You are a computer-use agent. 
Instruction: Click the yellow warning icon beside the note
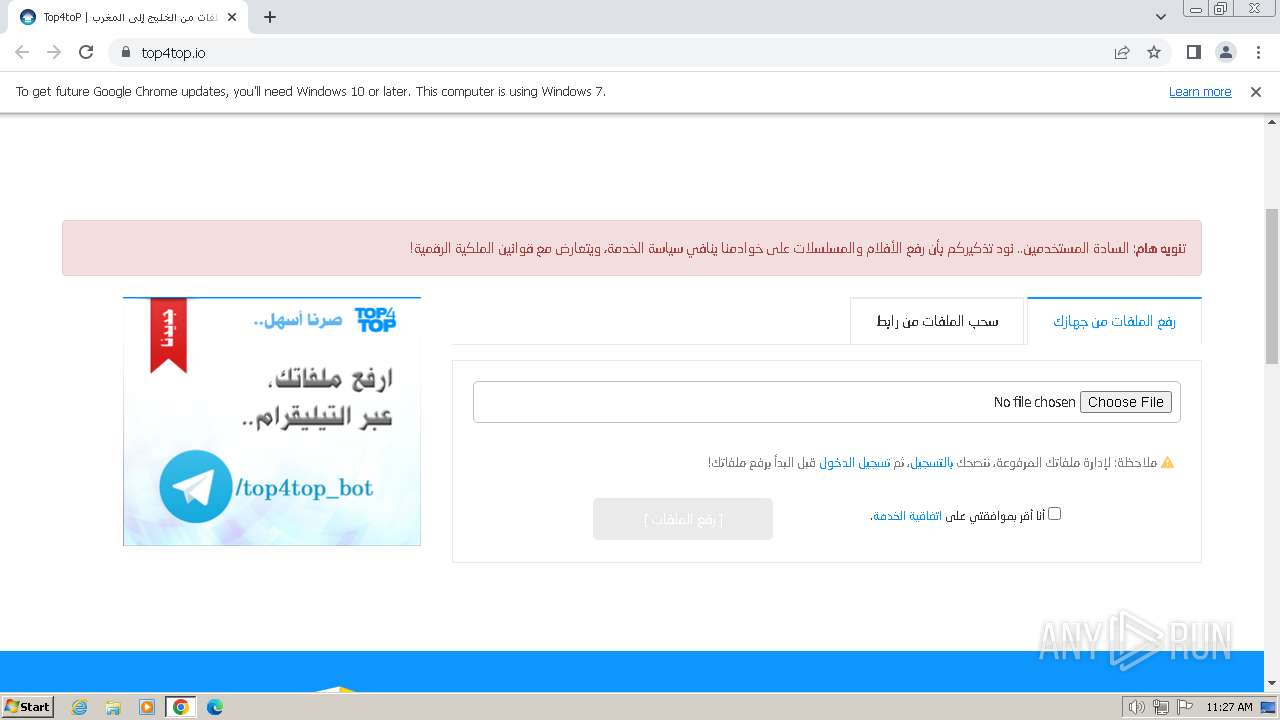tap(1167, 463)
